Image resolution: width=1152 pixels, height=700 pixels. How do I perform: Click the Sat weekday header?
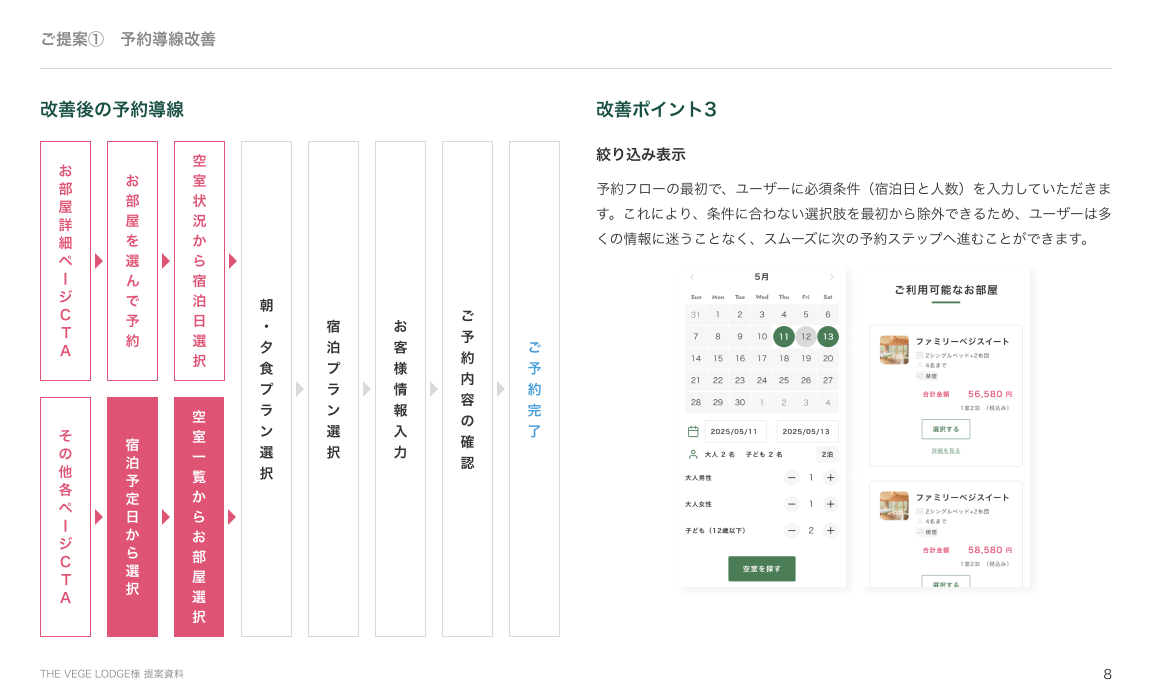(x=828, y=297)
